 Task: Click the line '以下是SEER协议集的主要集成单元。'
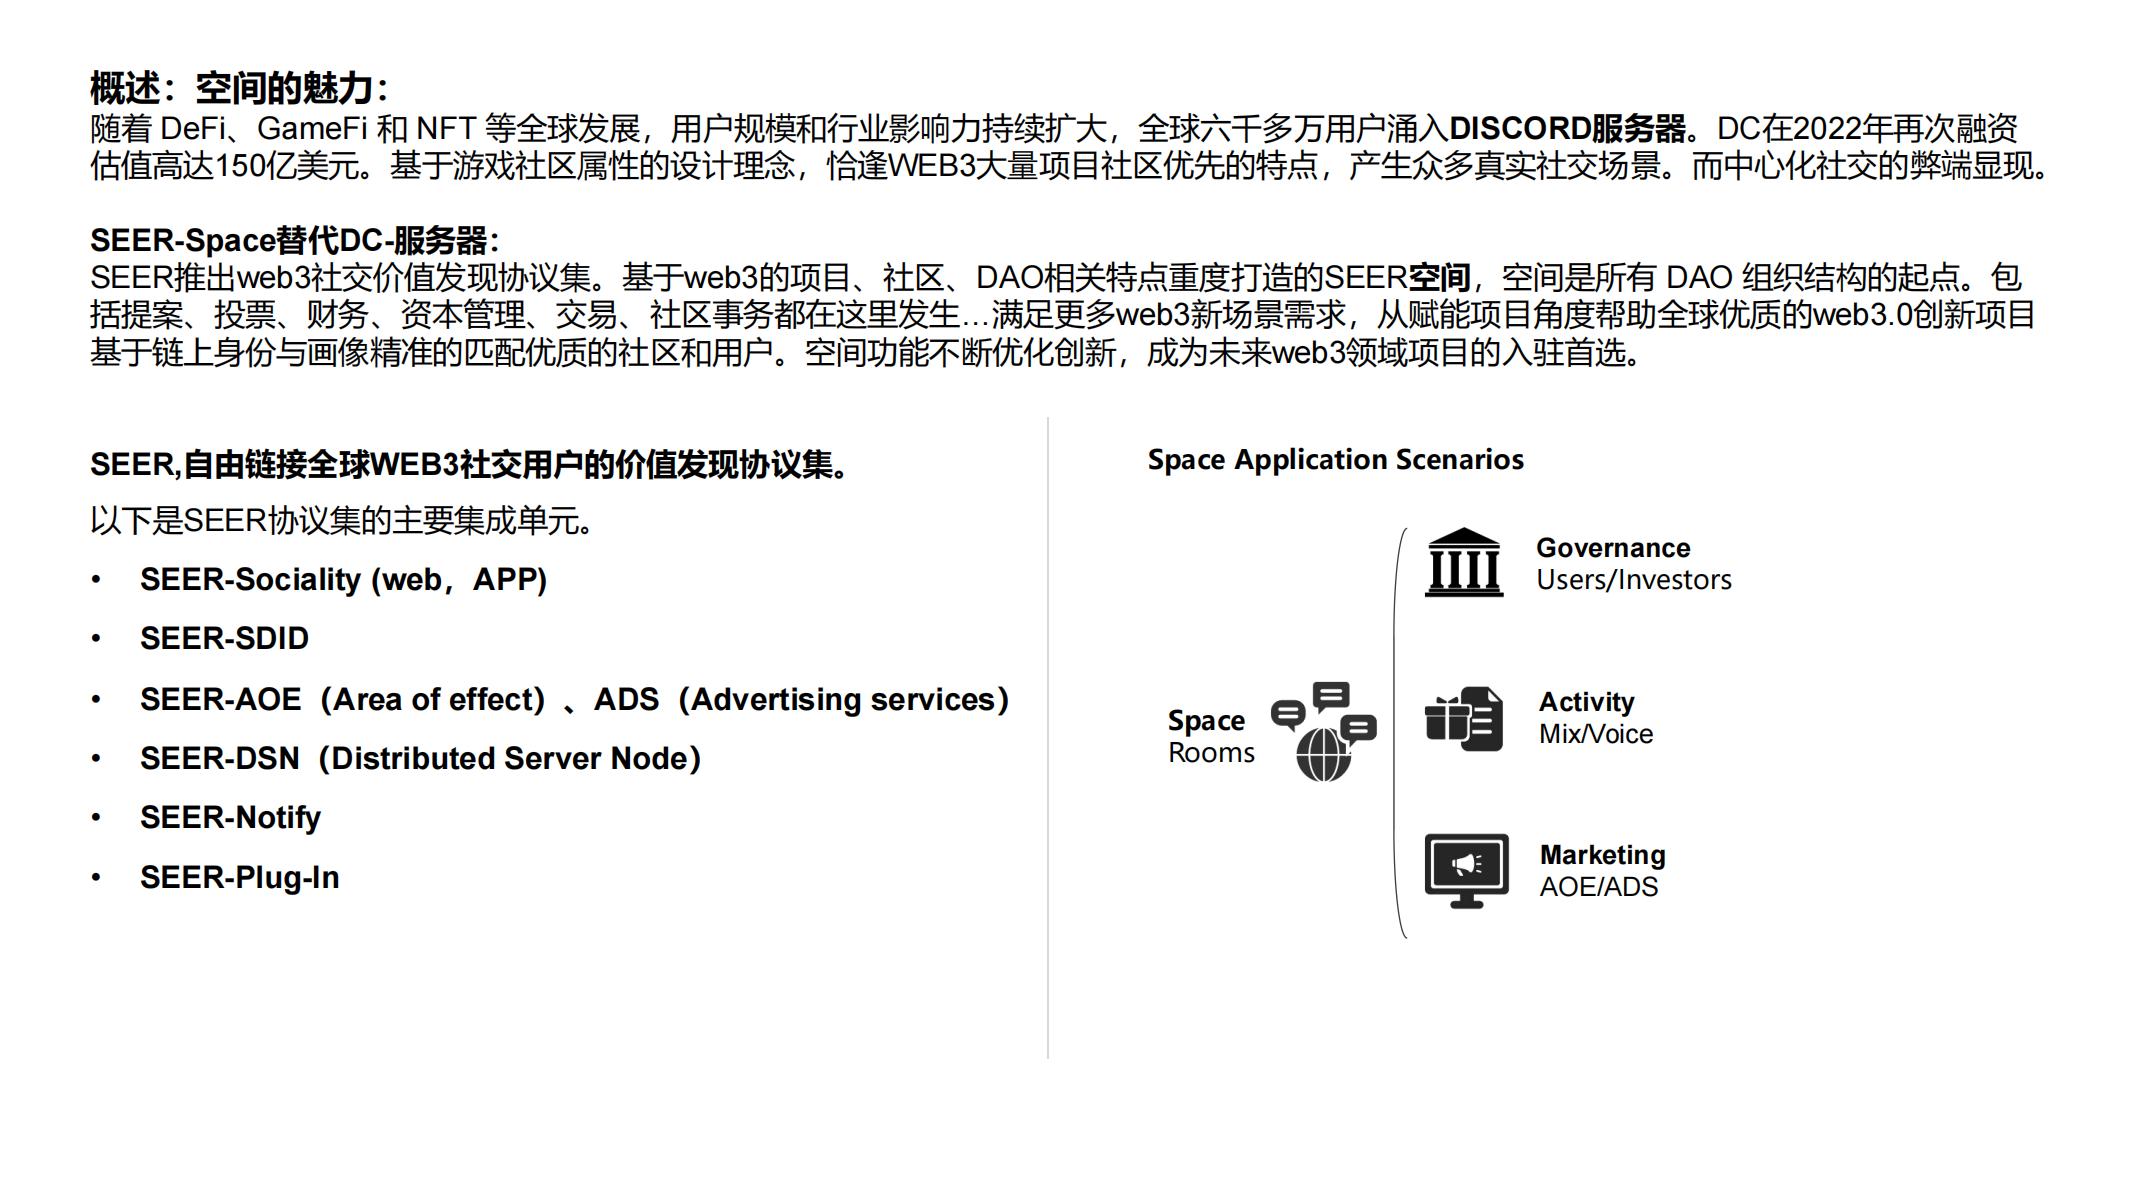click(x=342, y=521)
